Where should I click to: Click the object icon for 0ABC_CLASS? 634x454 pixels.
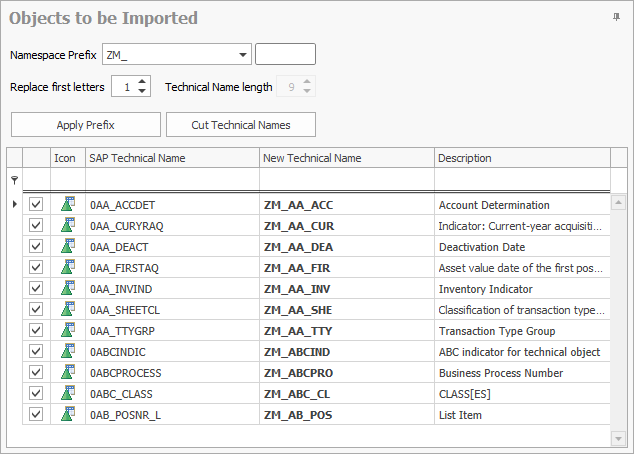click(x=68, y=393)
